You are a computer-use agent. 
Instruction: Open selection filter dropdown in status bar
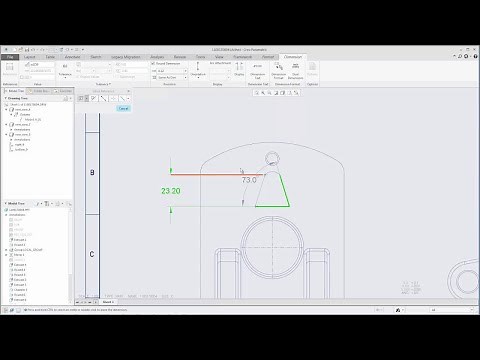click(x=451, y=310)
